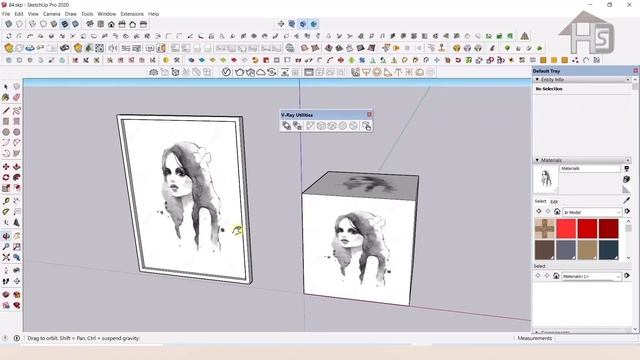Choose the Follow Me tool
The height and width of the screenshot is (360, 640).
point(16,177)
